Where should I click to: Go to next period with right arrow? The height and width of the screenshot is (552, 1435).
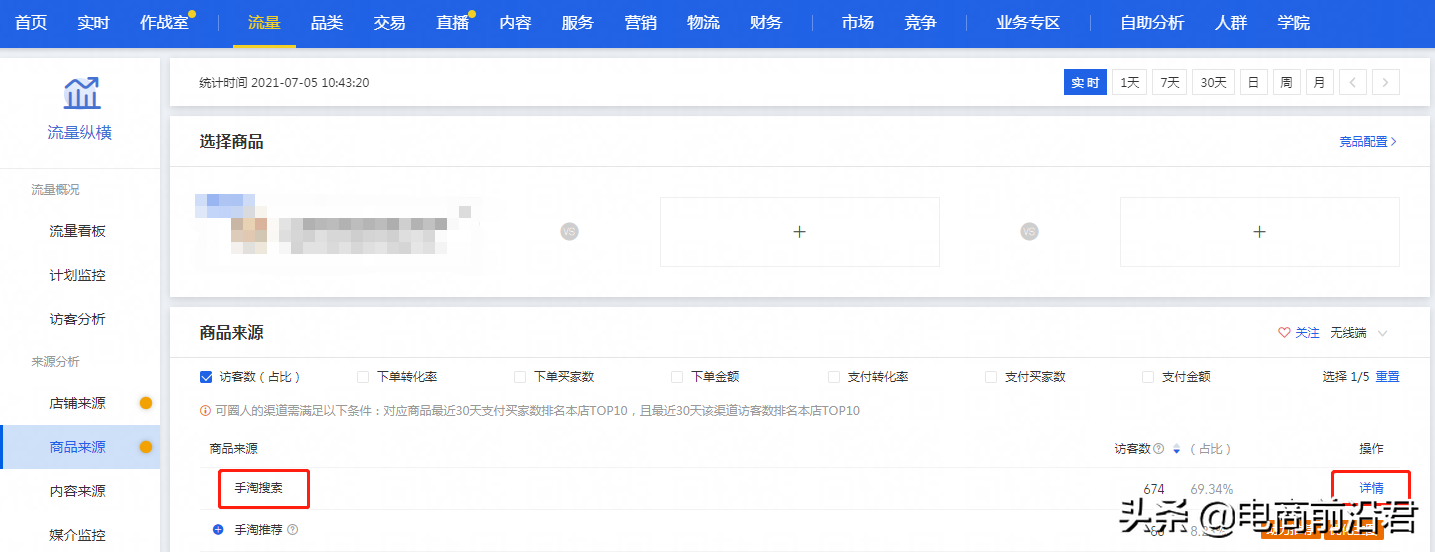click(1386, 83)
